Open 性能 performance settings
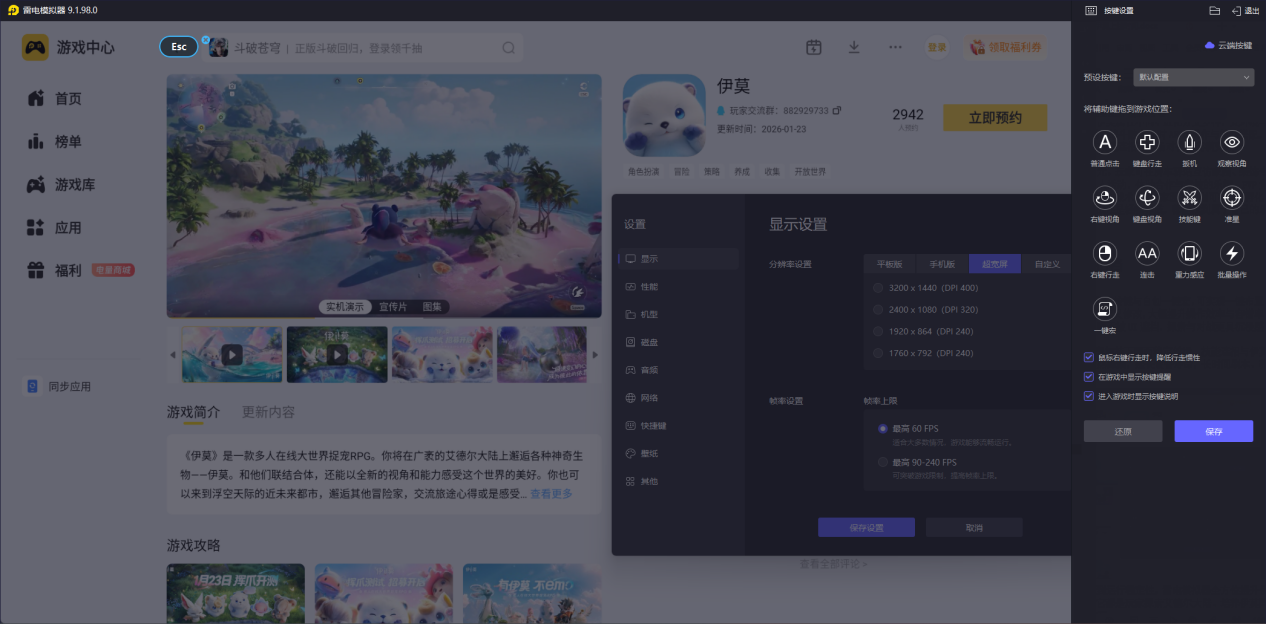This screenshot has width=1266, height=624. pyautogui.click(x=678, y=287)
